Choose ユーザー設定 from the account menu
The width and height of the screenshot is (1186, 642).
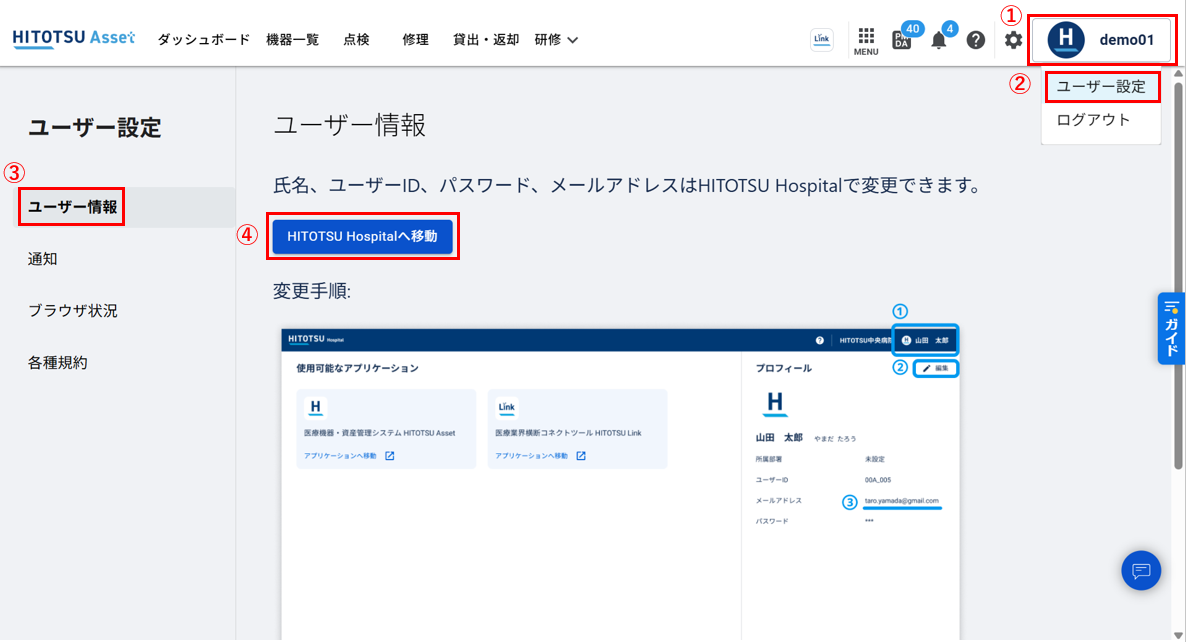[x=1102, y=87]
